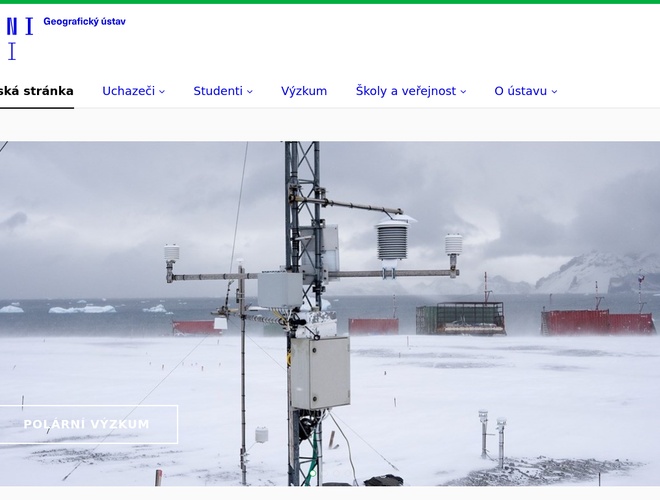Click the POLÁRNÍ VÝZKUM banner button
The image size is (660, 500).
pos(87,424)
